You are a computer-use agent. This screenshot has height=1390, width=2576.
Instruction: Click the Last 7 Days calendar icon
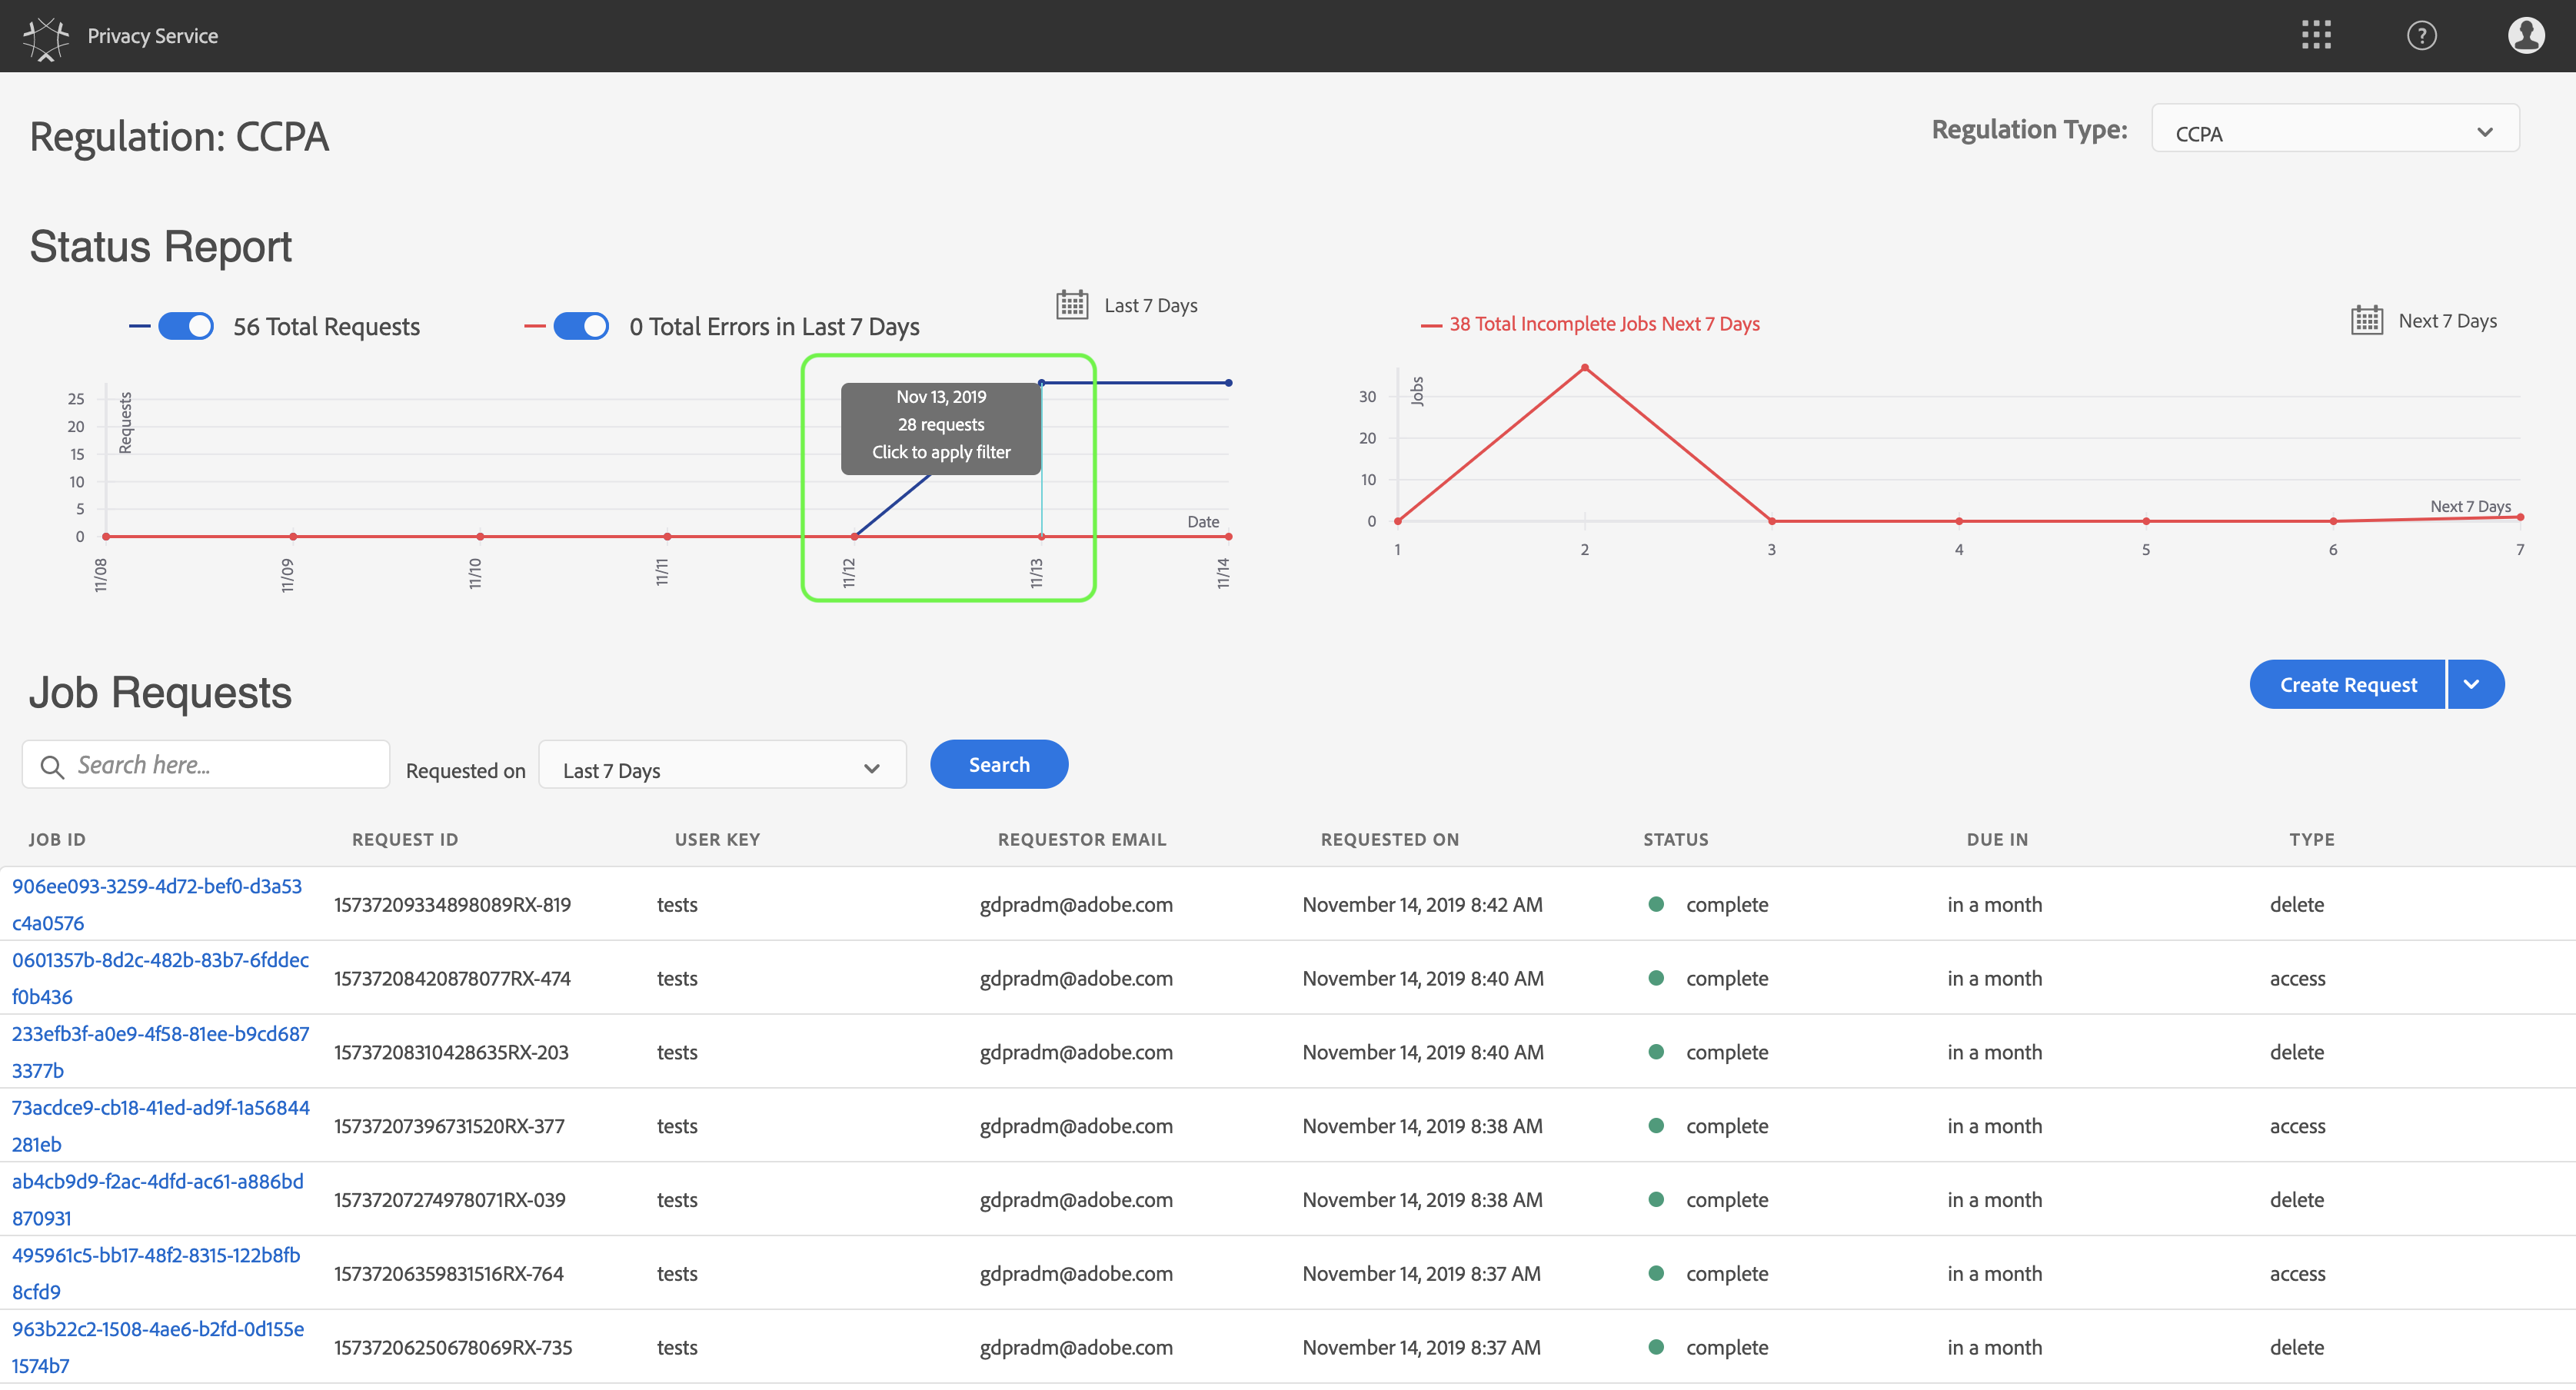point(1072,305)
